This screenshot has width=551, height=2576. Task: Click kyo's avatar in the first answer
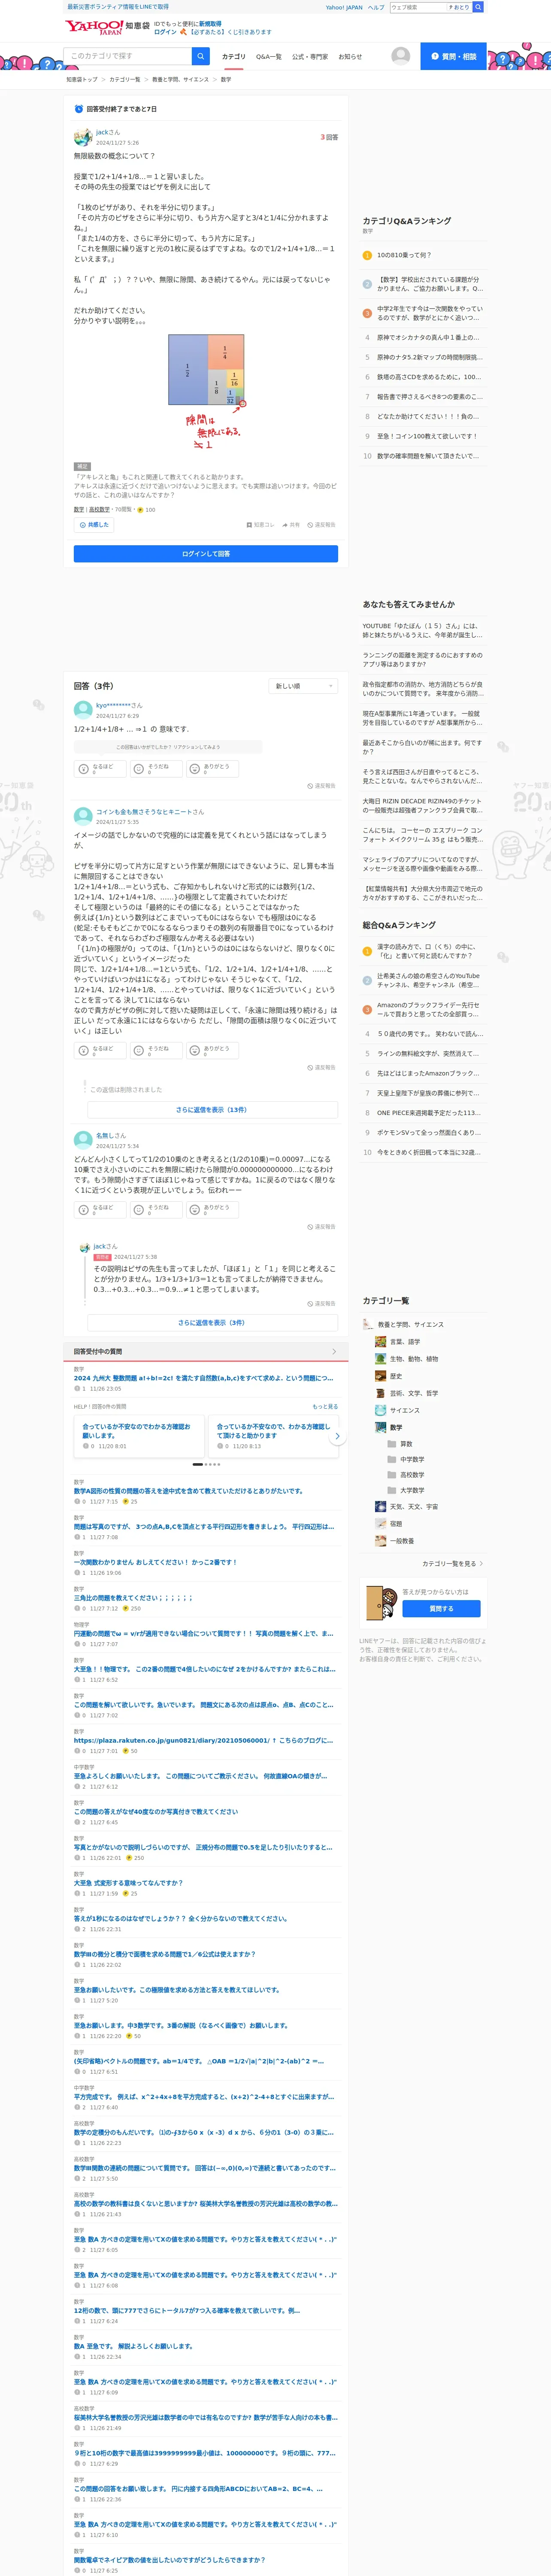click(x=83, y=710)
